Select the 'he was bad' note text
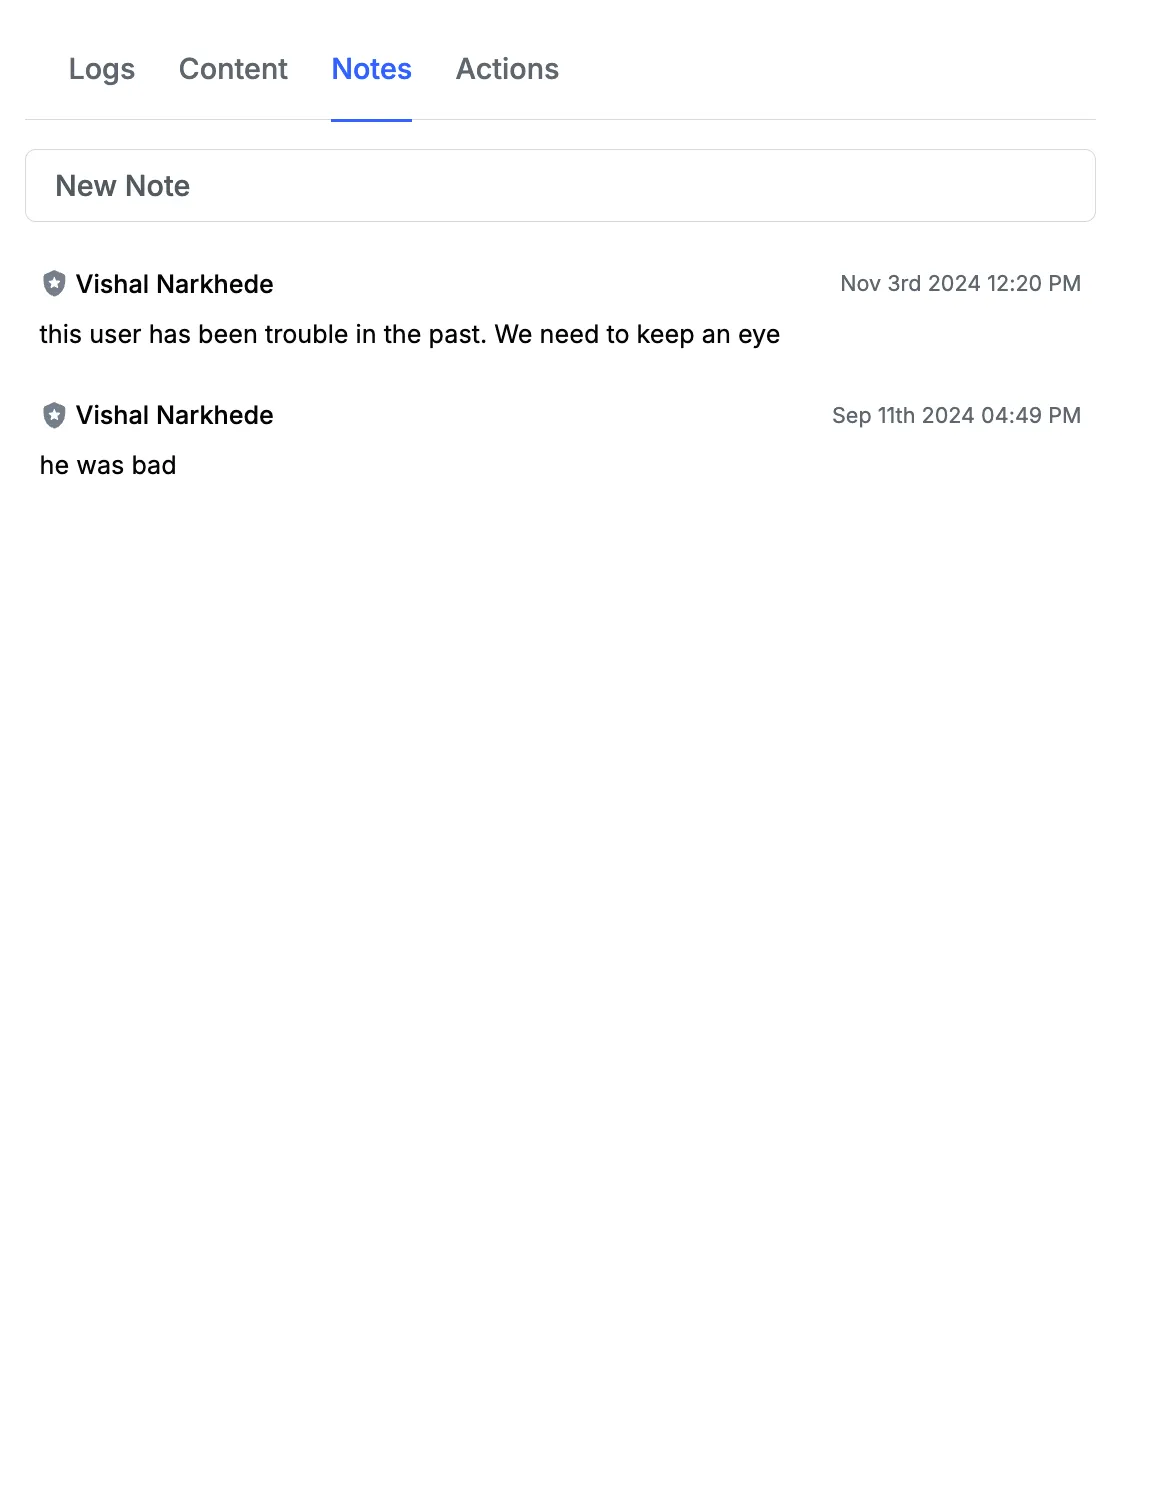1154x1493 pixels. pyautogui.click(x=108, y=465)
